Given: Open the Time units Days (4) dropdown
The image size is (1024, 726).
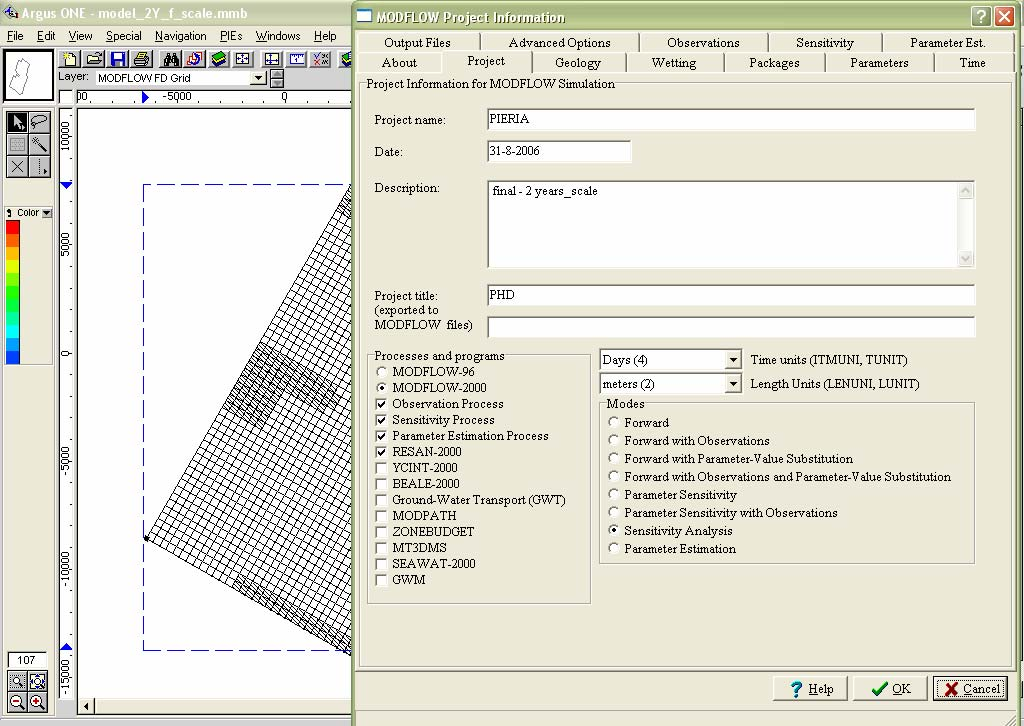Looking at the screenshot, I should [733, 360].
